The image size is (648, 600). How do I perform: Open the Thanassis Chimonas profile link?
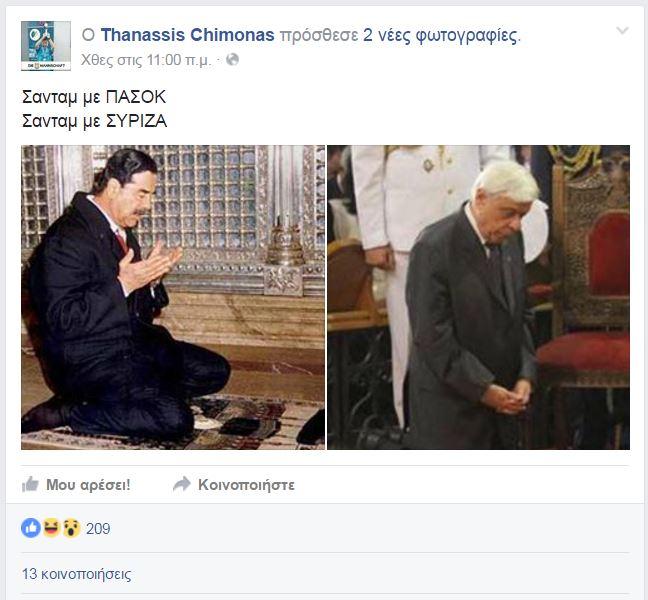coord(188,35)
